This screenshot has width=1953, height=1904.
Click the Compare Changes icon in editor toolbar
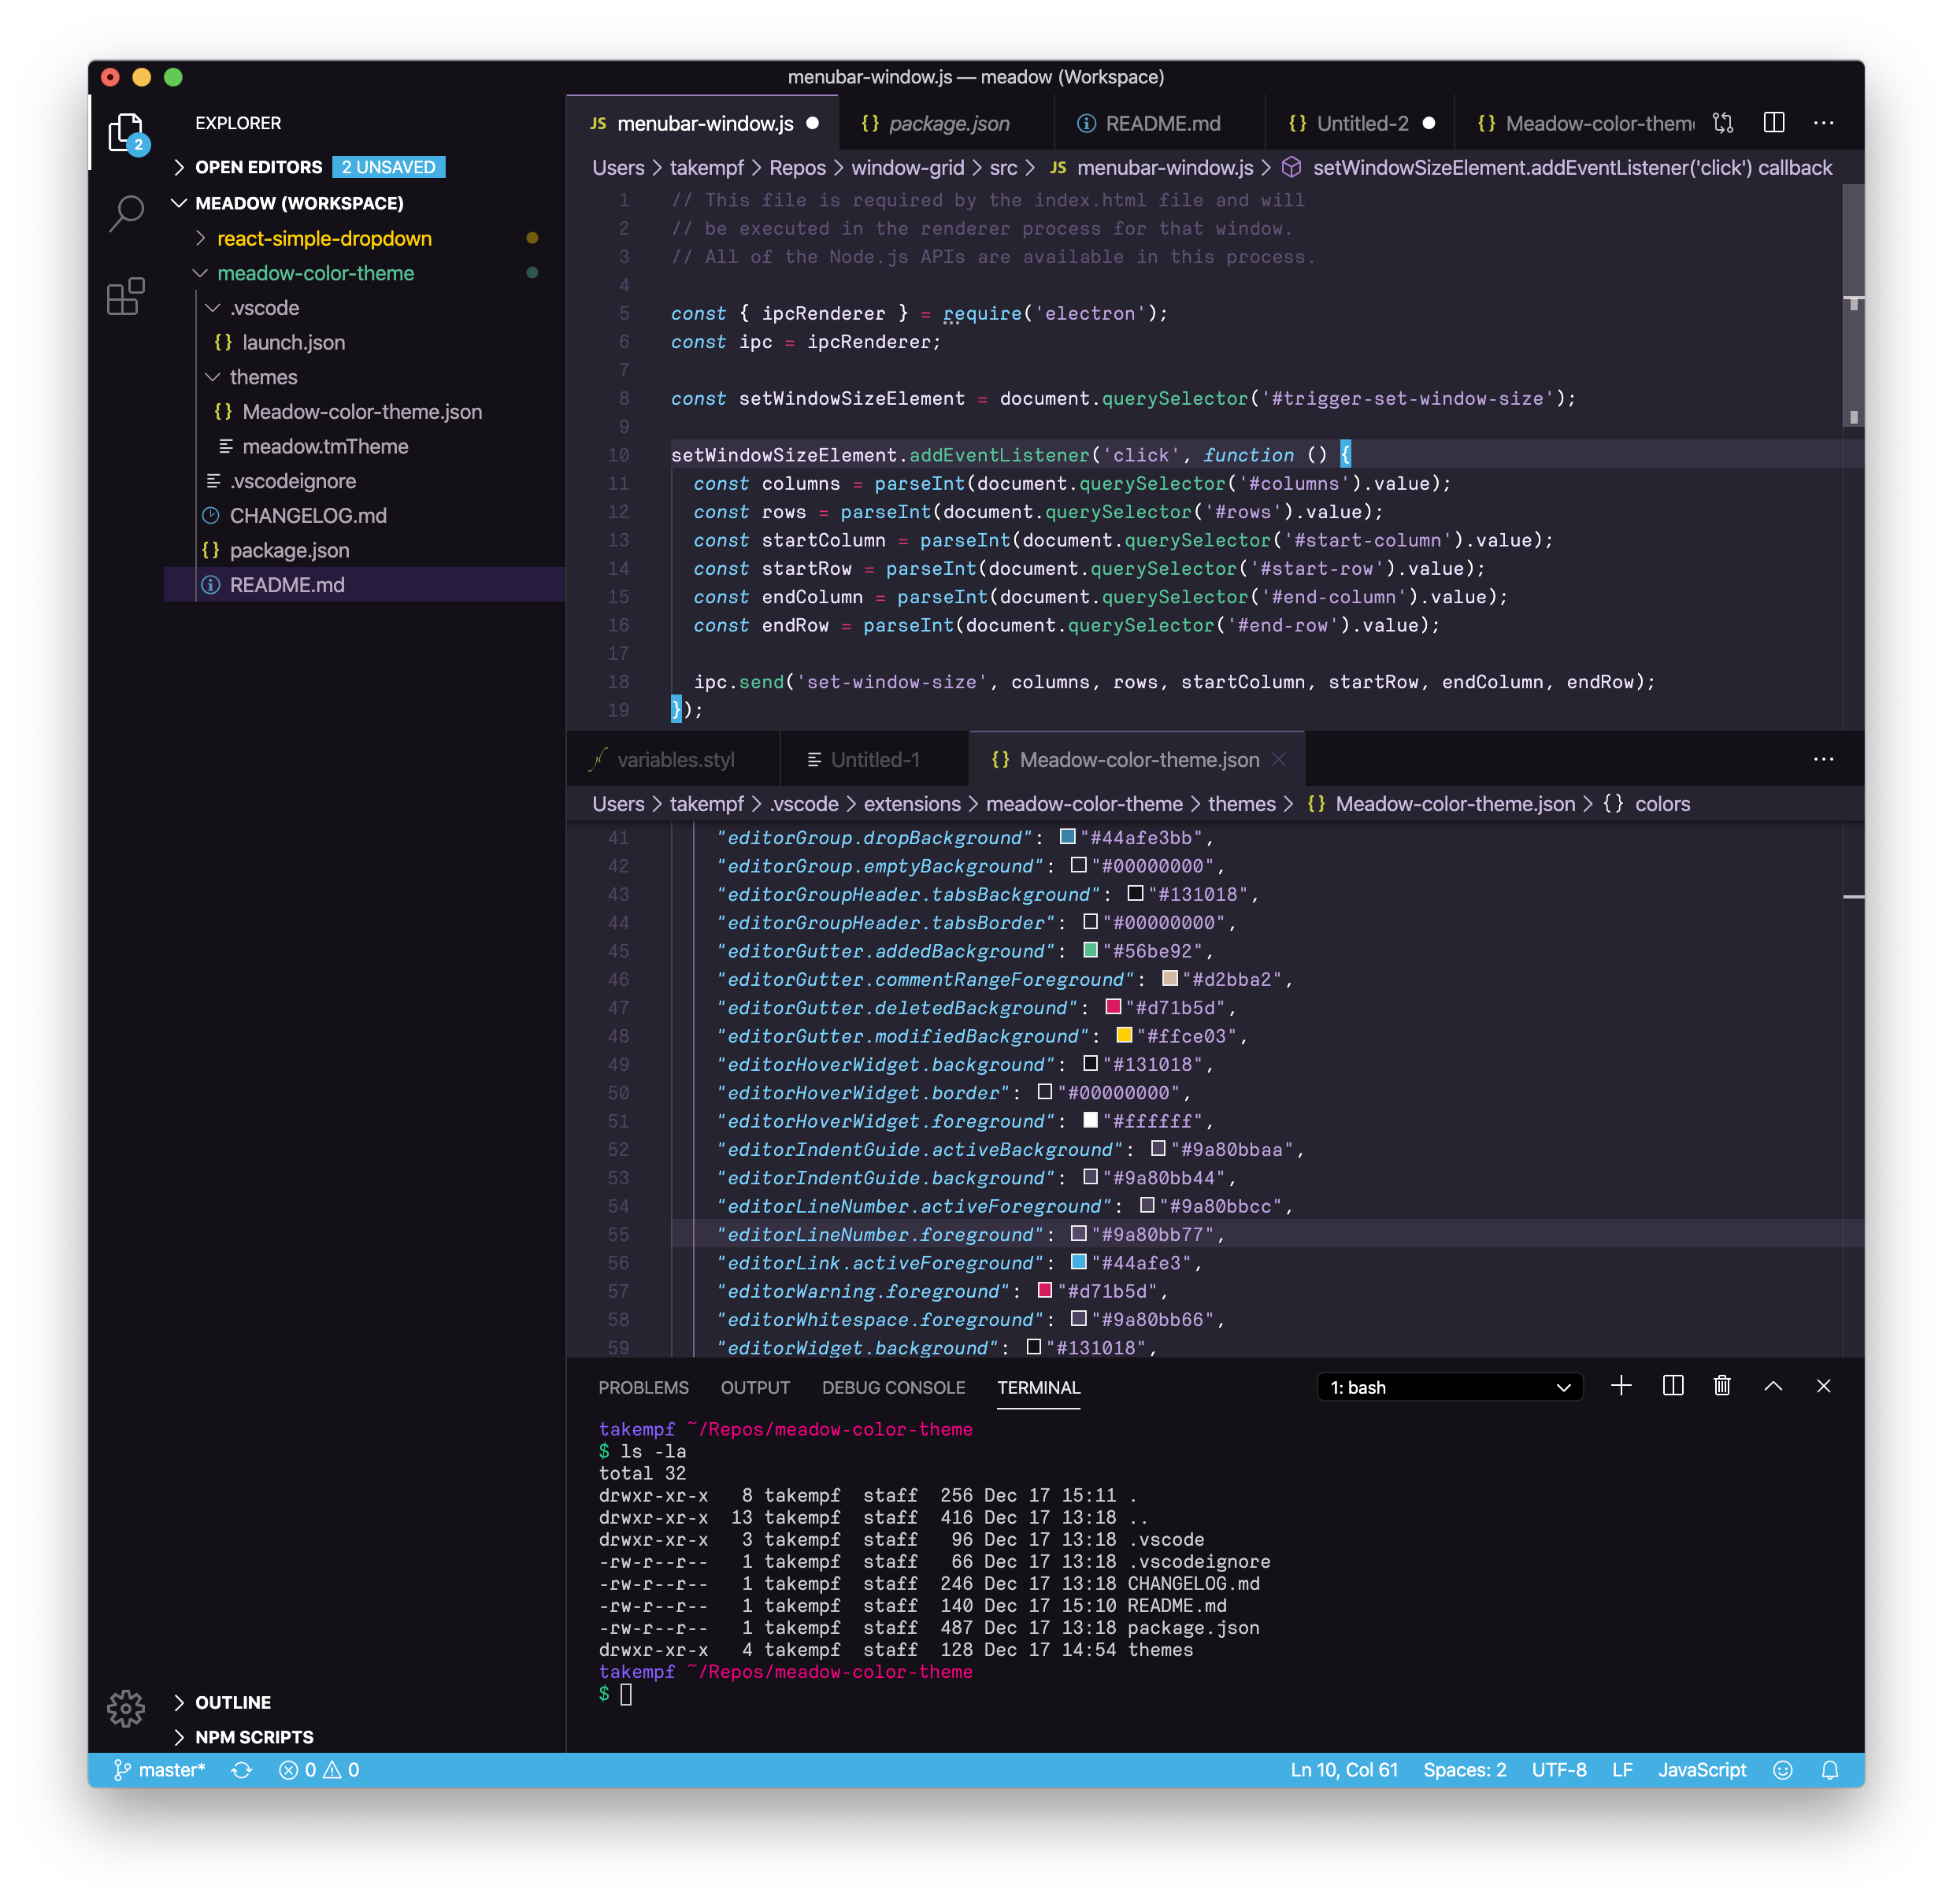coord(1723,123)
